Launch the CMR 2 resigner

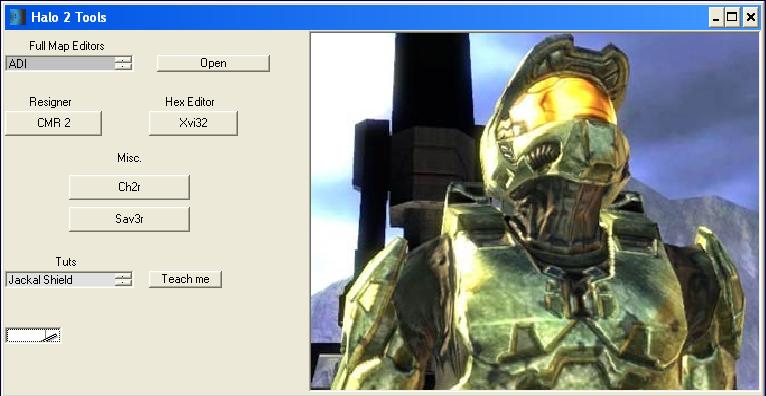click(54, 123)
